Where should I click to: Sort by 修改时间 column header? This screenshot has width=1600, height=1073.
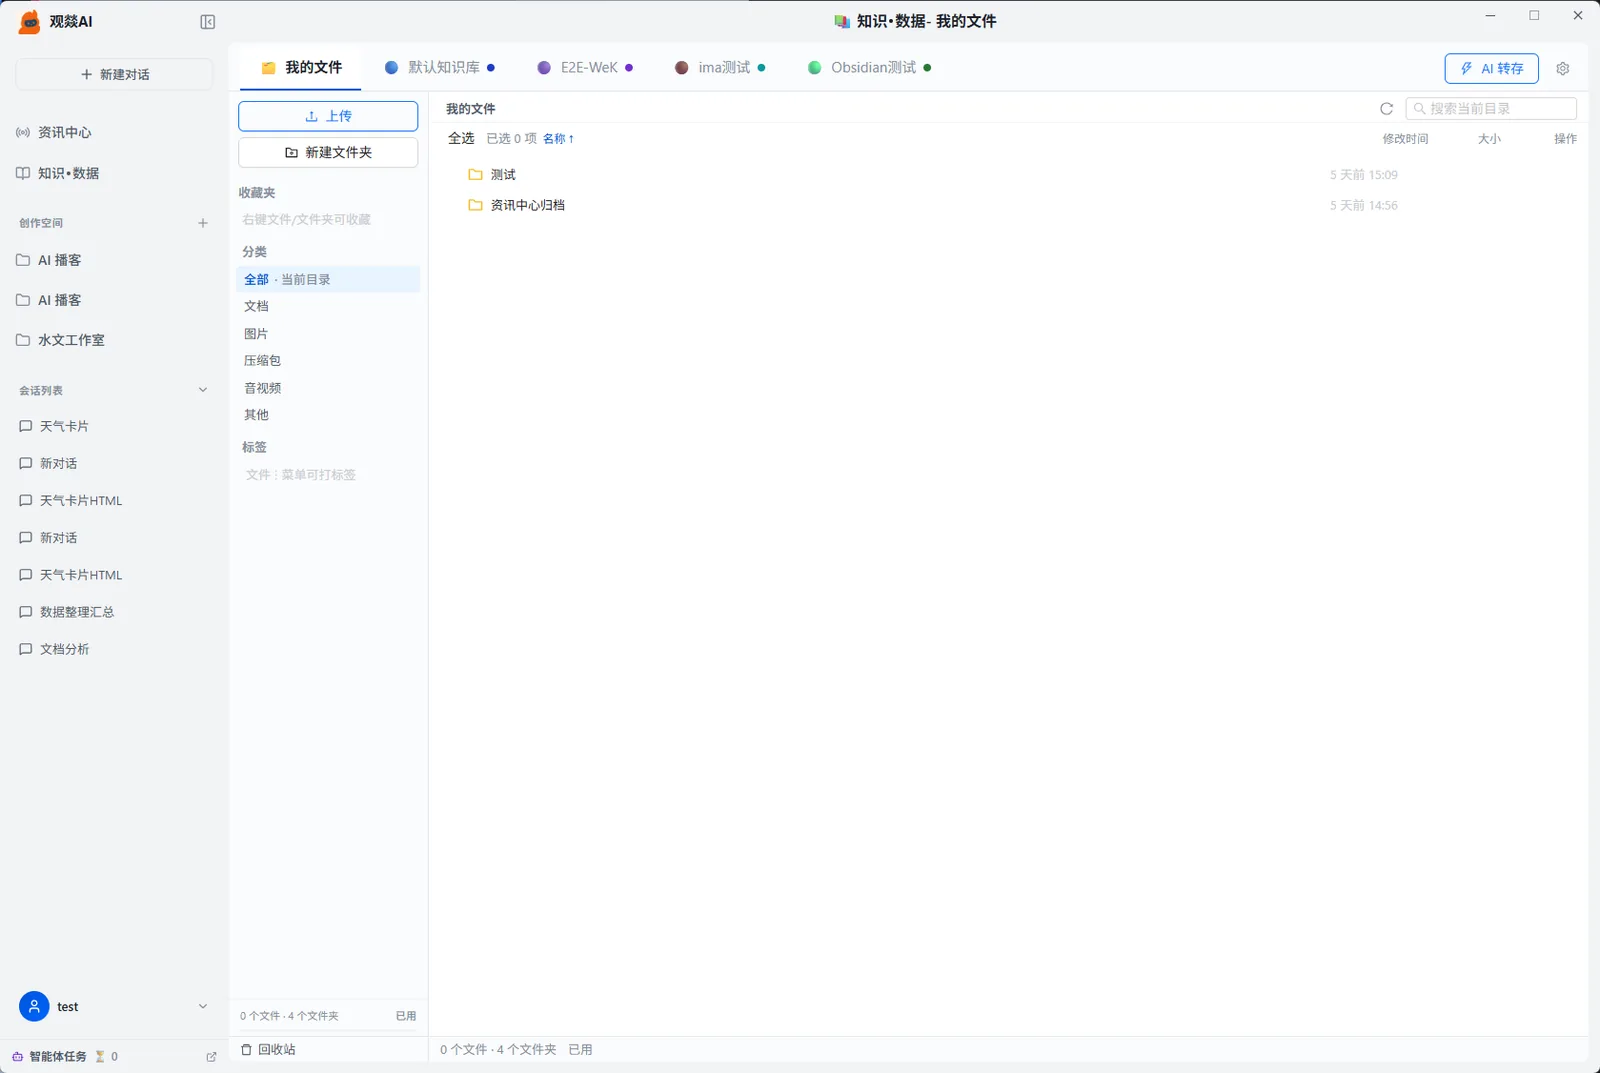point(1405,139)
